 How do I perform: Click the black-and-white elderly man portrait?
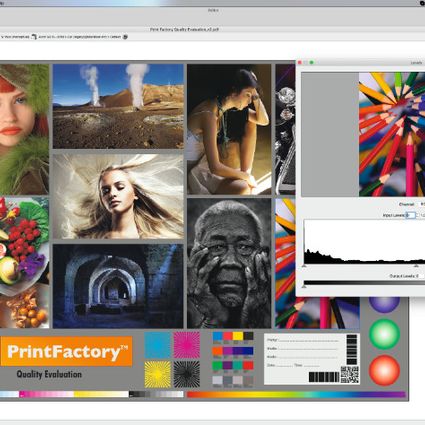click(229, 263)
